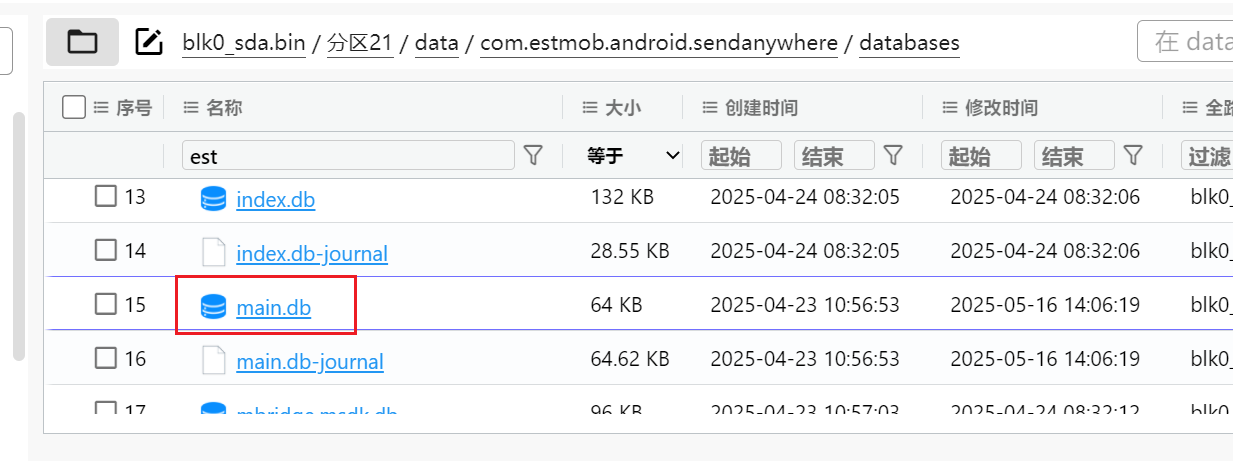Click the main.db database icon
The width and height of the screenshot is (1233, 461).
pyautogui.click(x=213, y=306)
